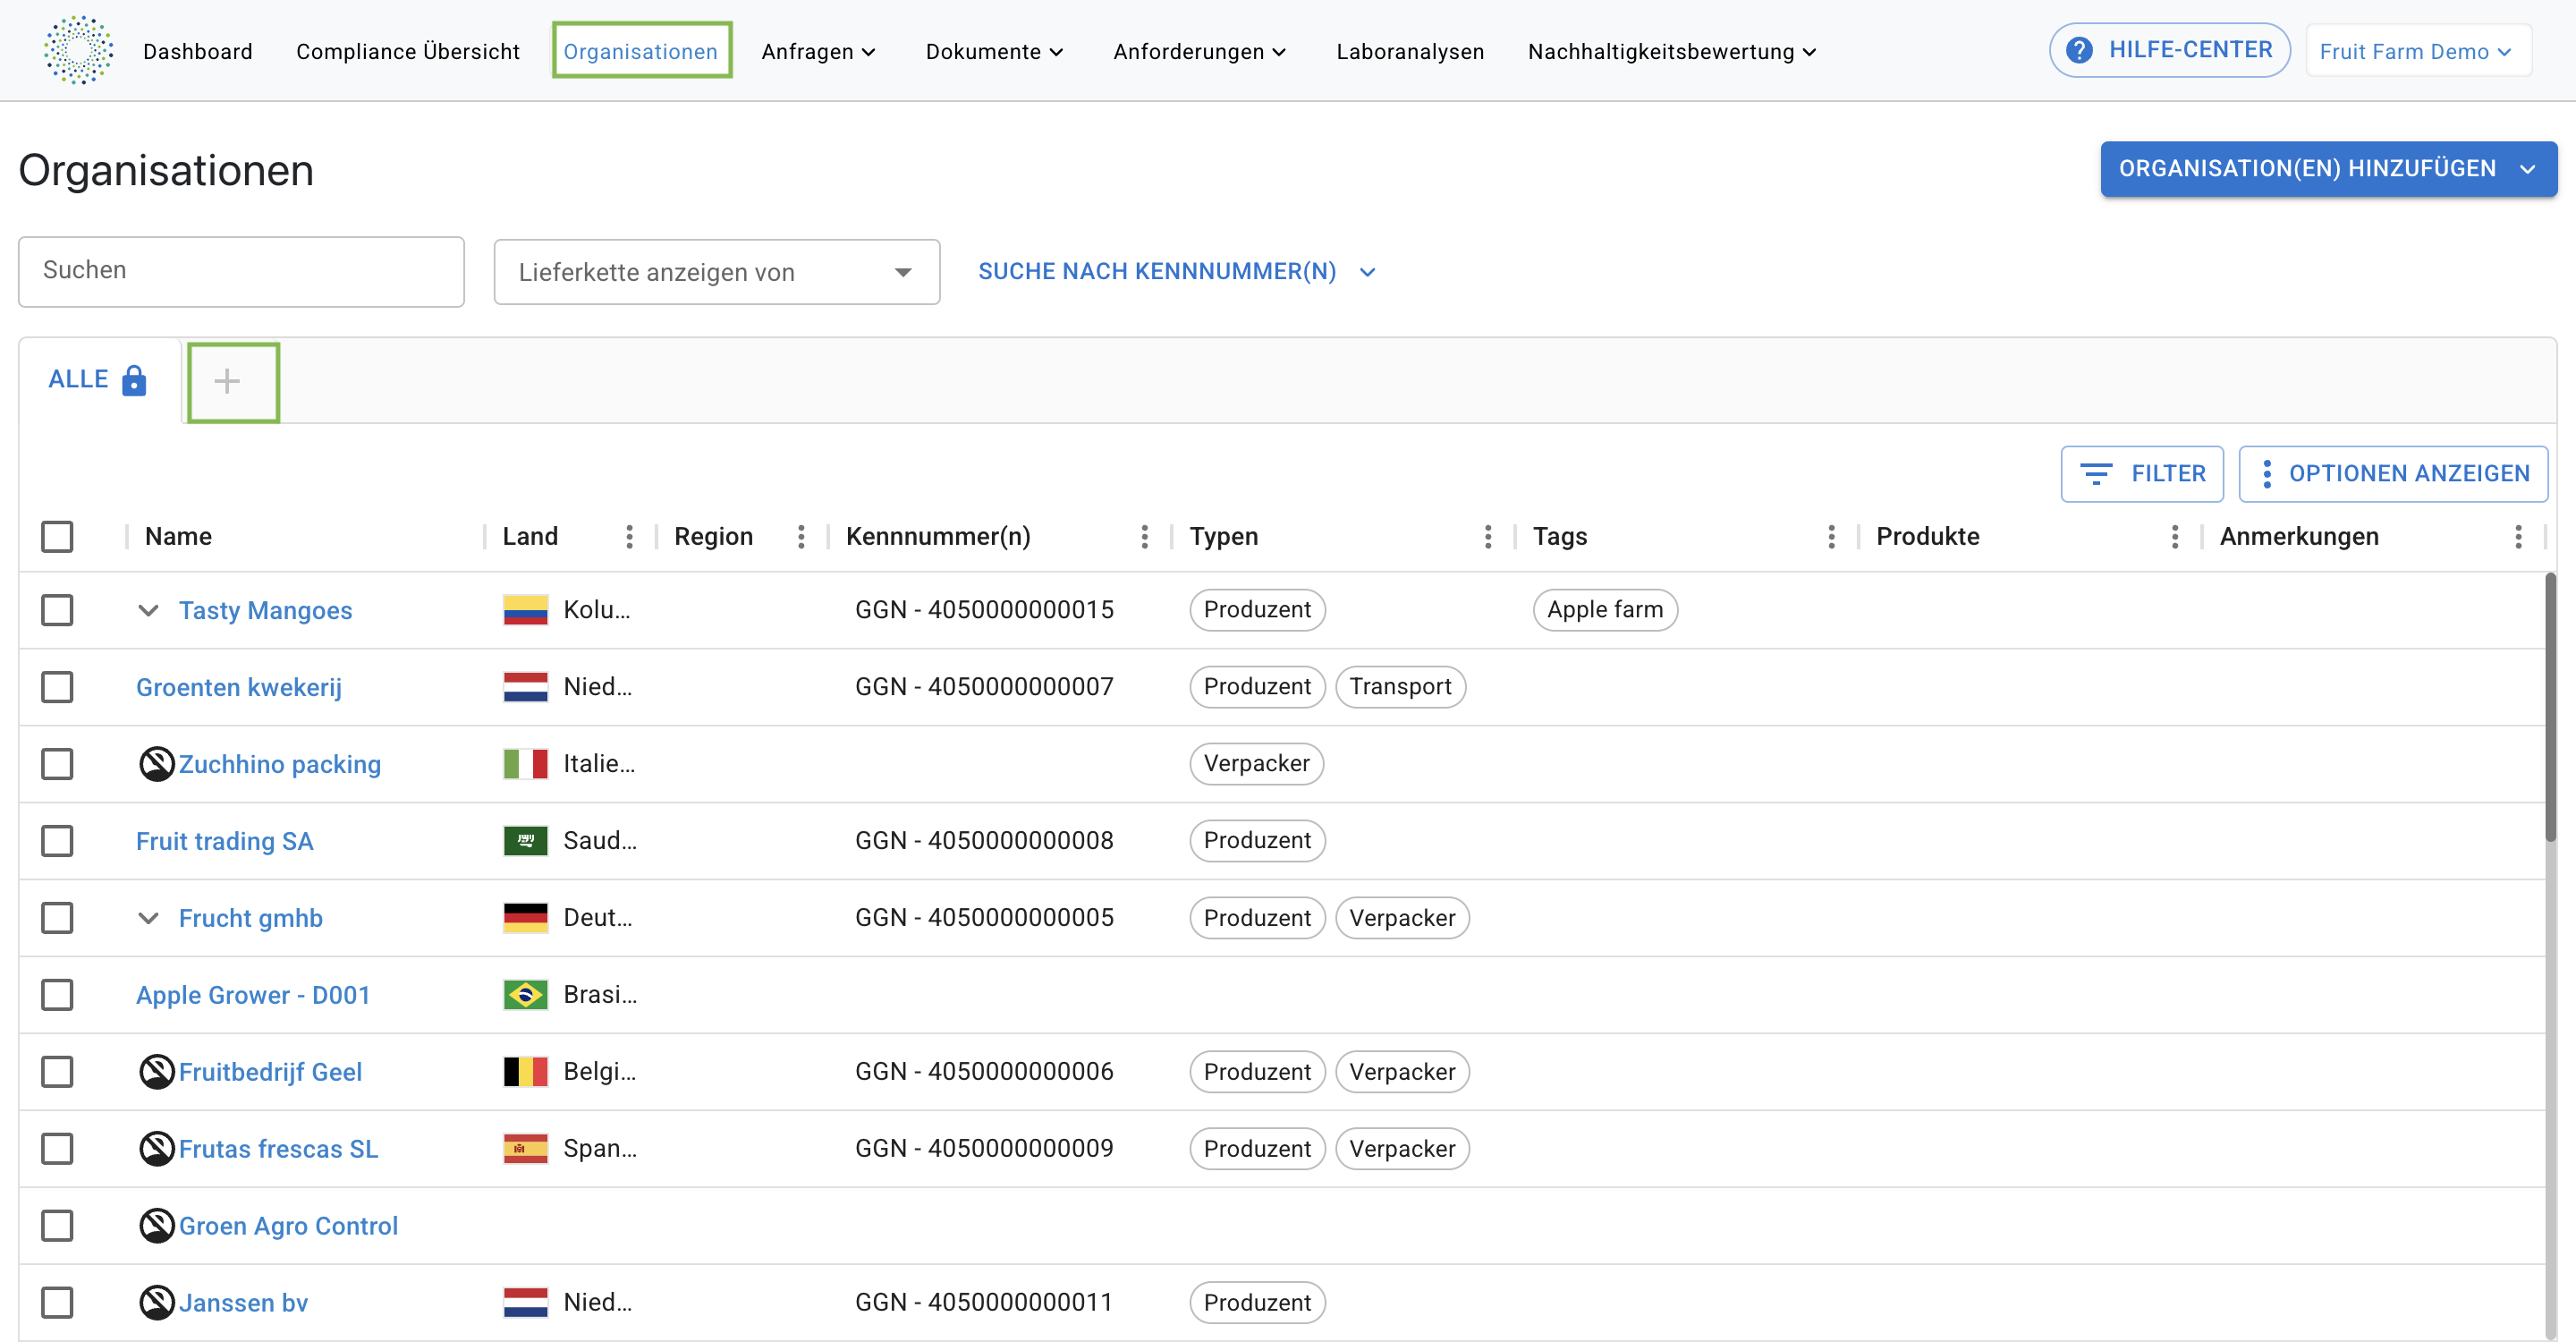Check the Fruit trading SA row checkbox
Viewport: 2576px width, 1342px height.
pyautogui.click(x=57, y=841)
